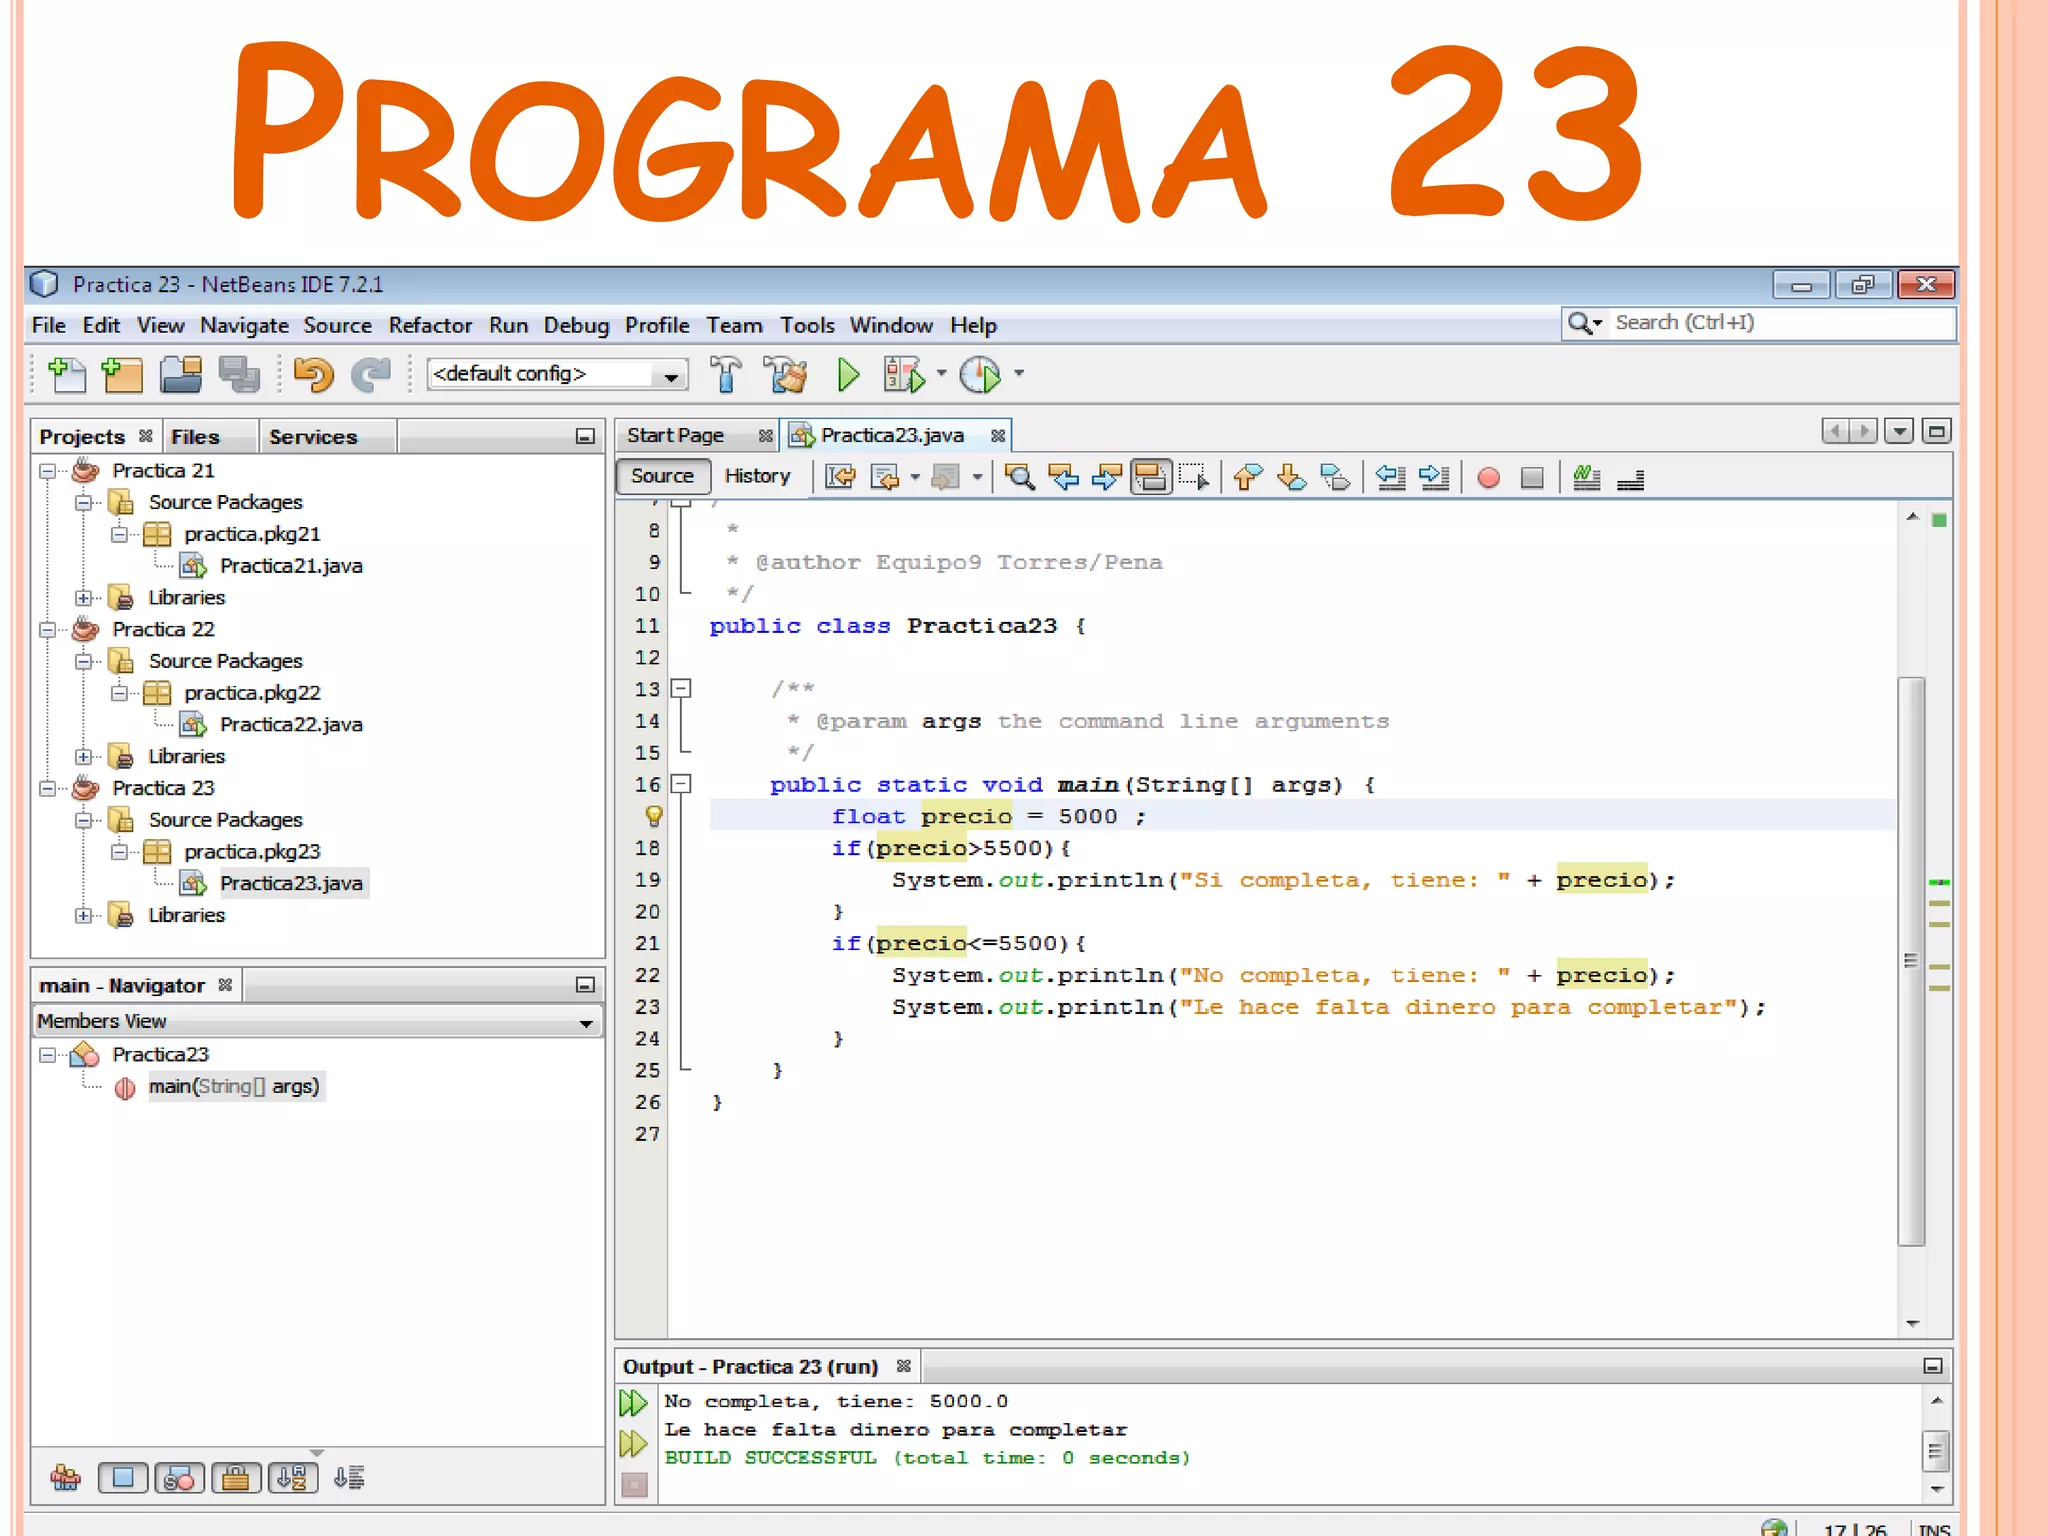The width and height of the screenshot is (2048, 1536).
Task: Toggle Sort by Source icon in Navigator
Action: coord(349,1478)
